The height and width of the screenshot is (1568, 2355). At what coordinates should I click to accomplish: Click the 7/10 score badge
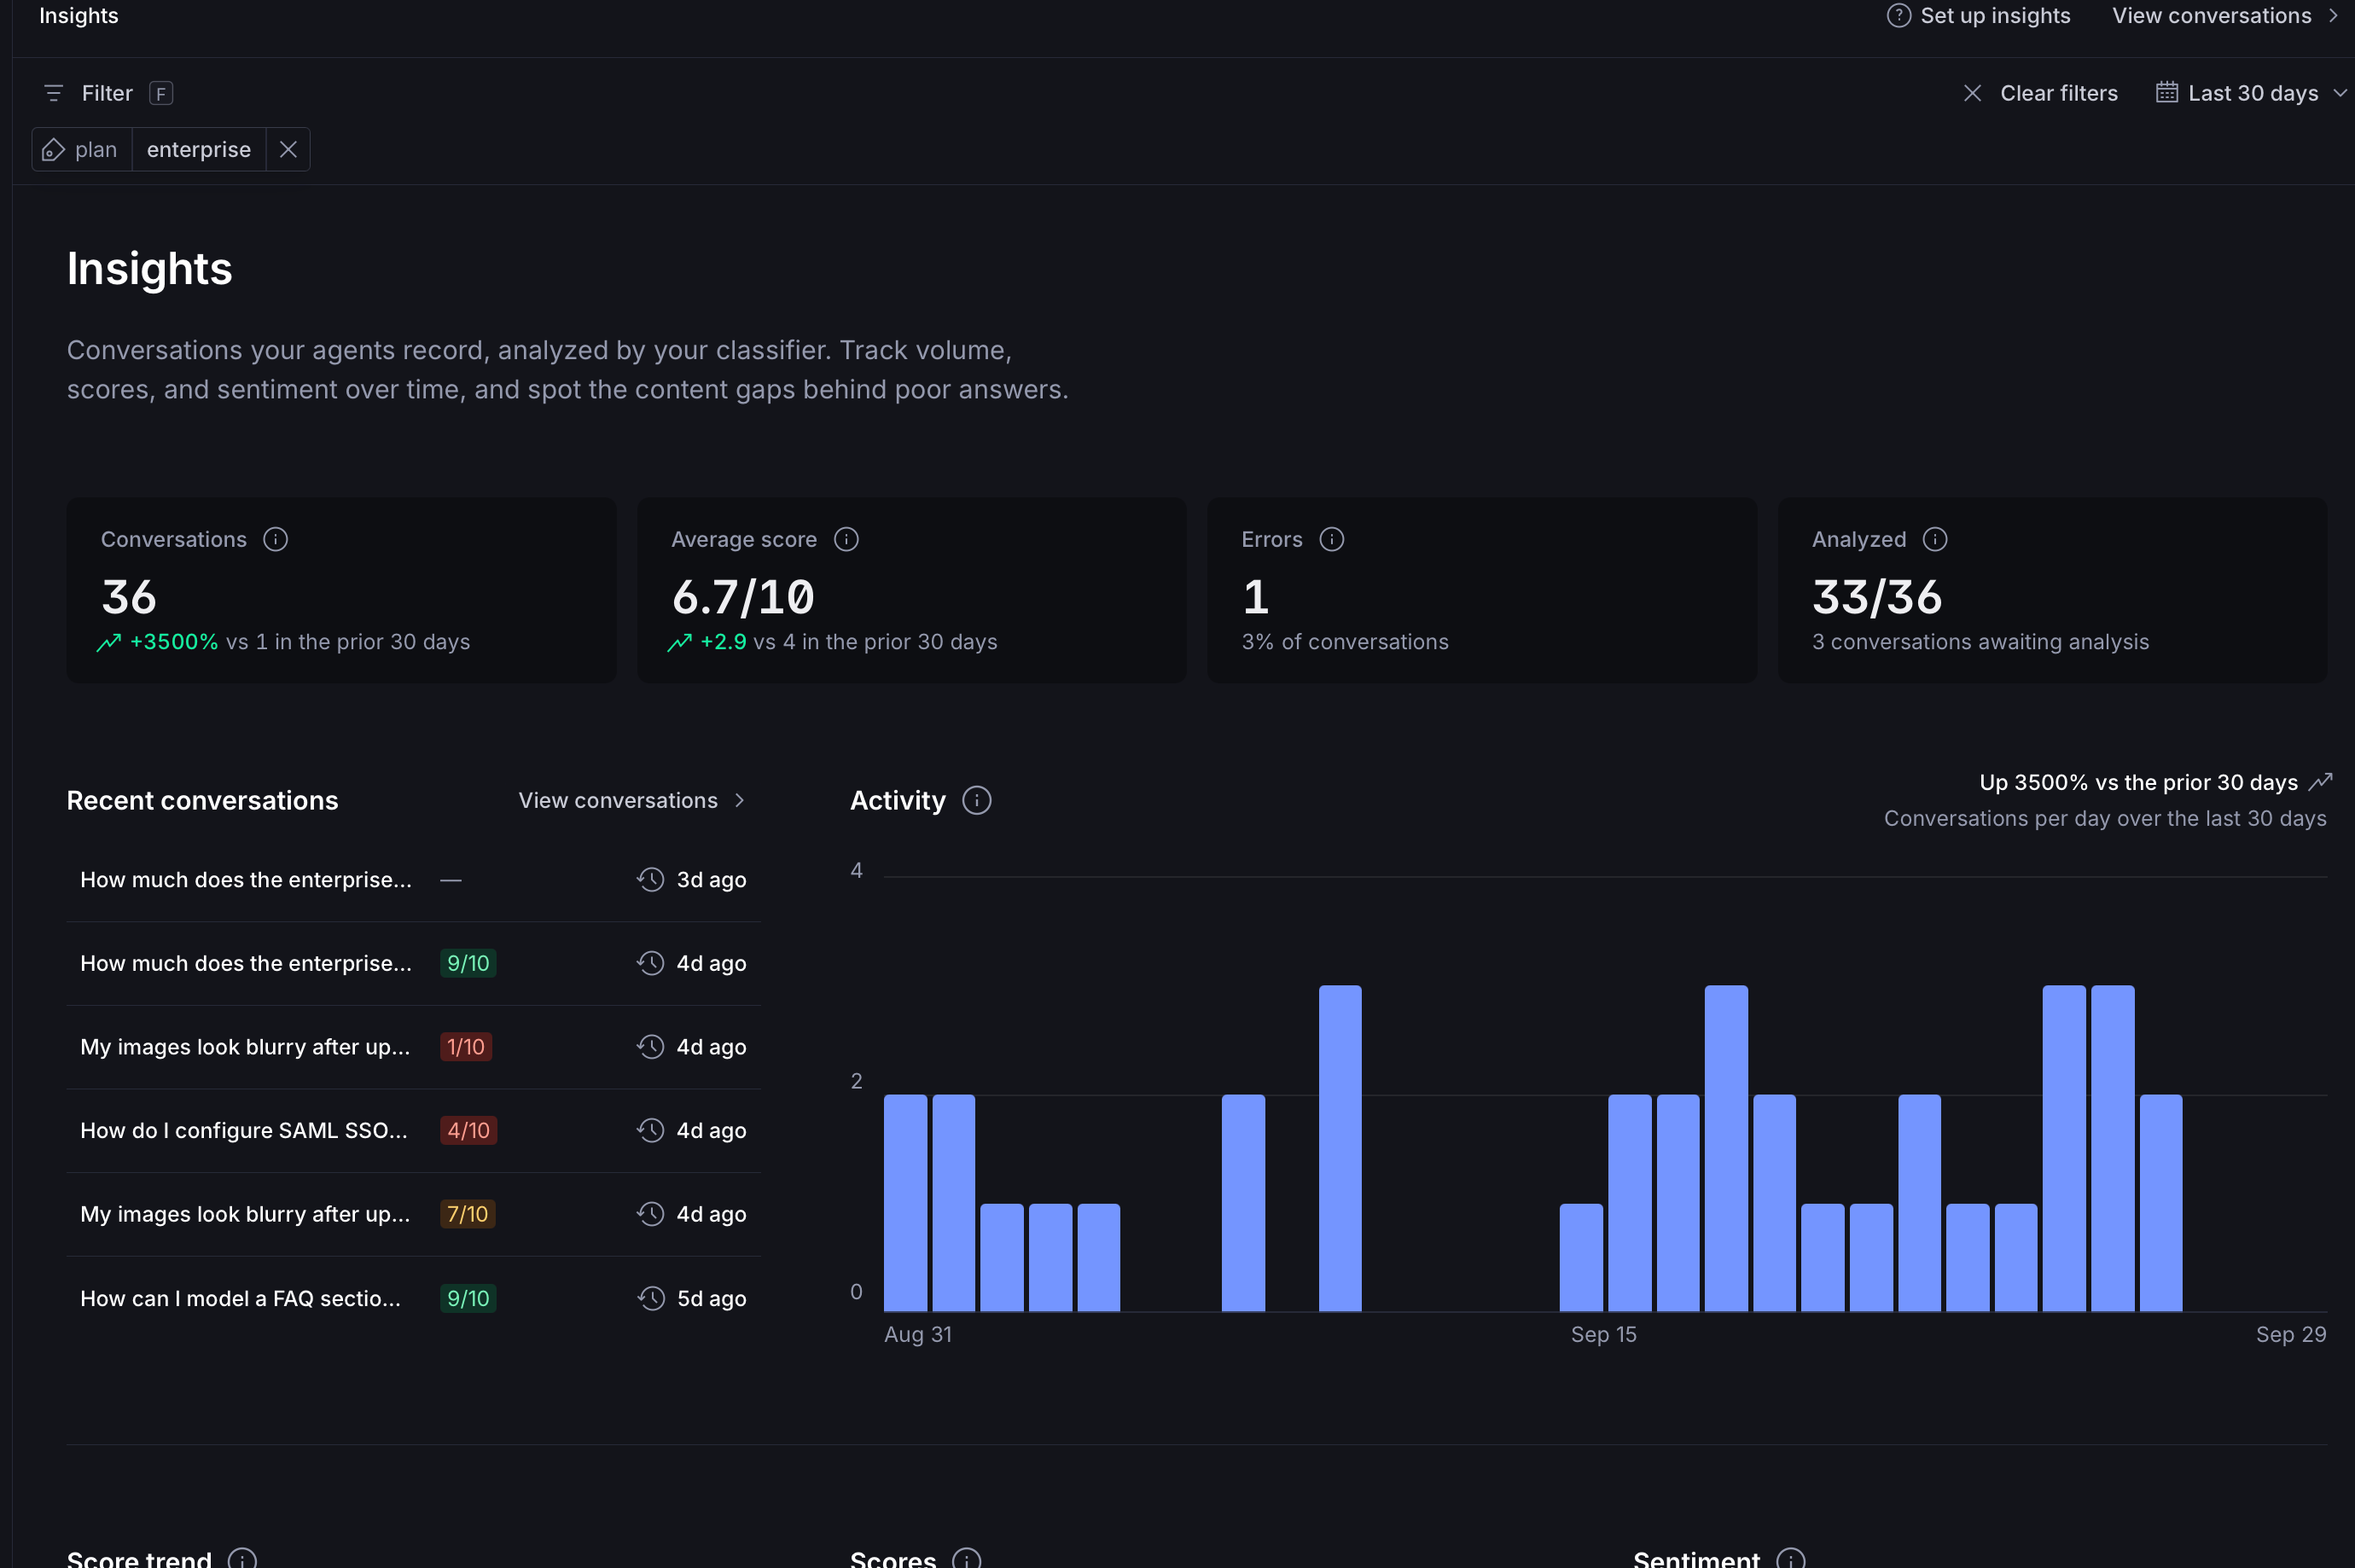coord(467,1215)
